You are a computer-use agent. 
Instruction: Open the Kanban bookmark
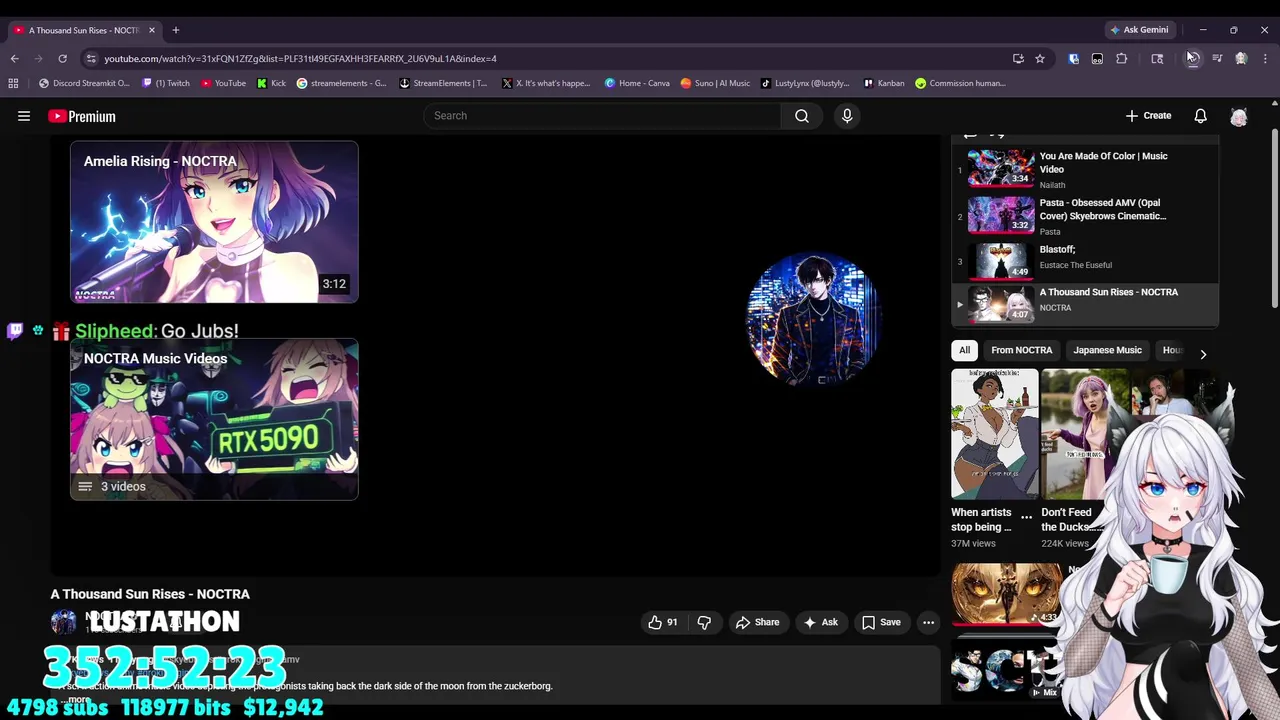point(884,83)
